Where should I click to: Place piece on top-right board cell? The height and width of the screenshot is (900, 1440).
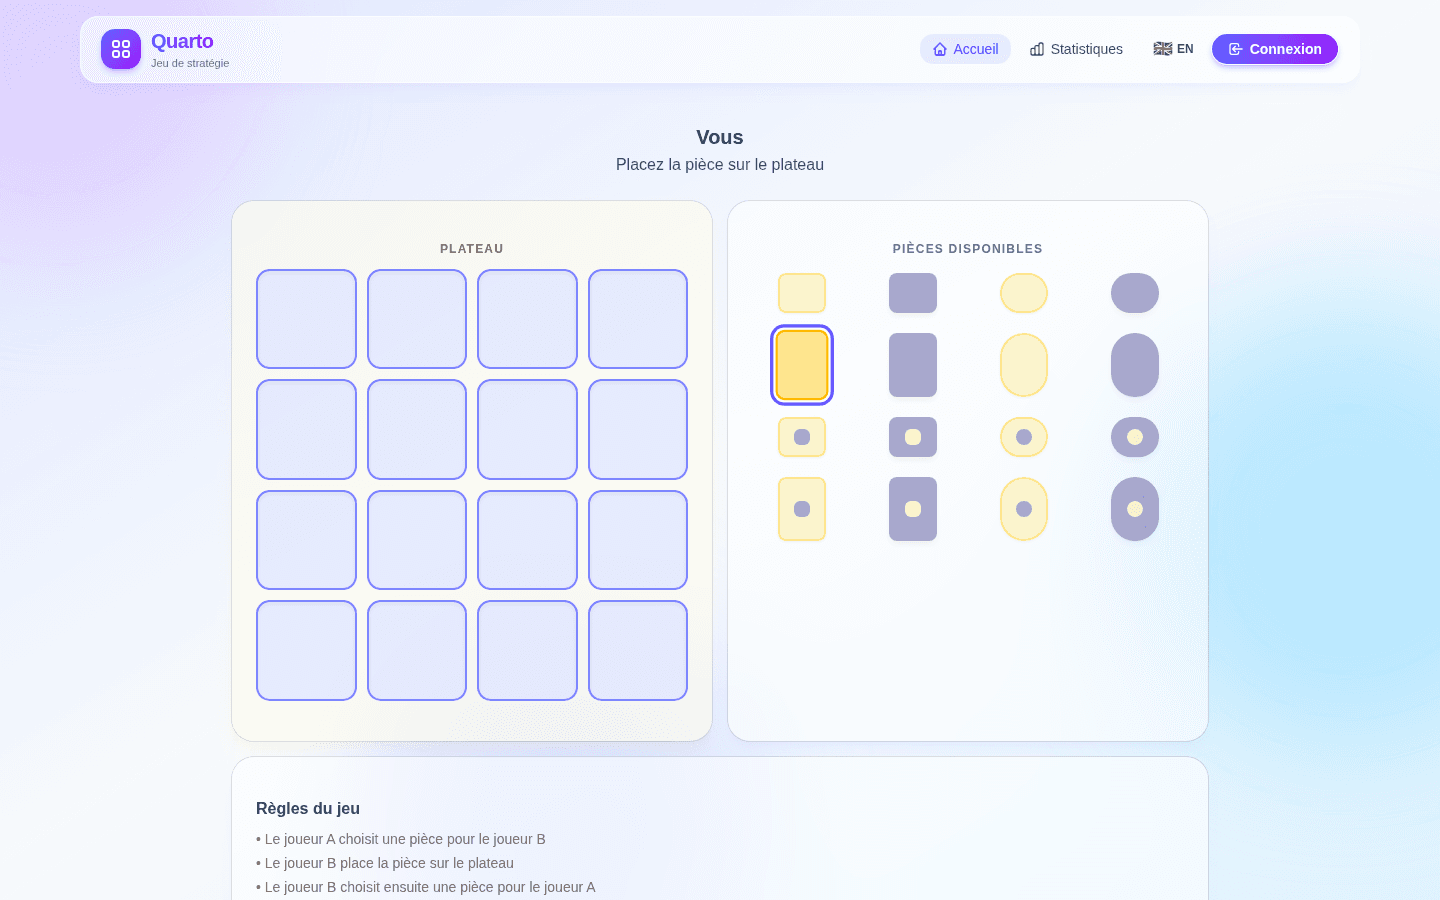(638, 319)
